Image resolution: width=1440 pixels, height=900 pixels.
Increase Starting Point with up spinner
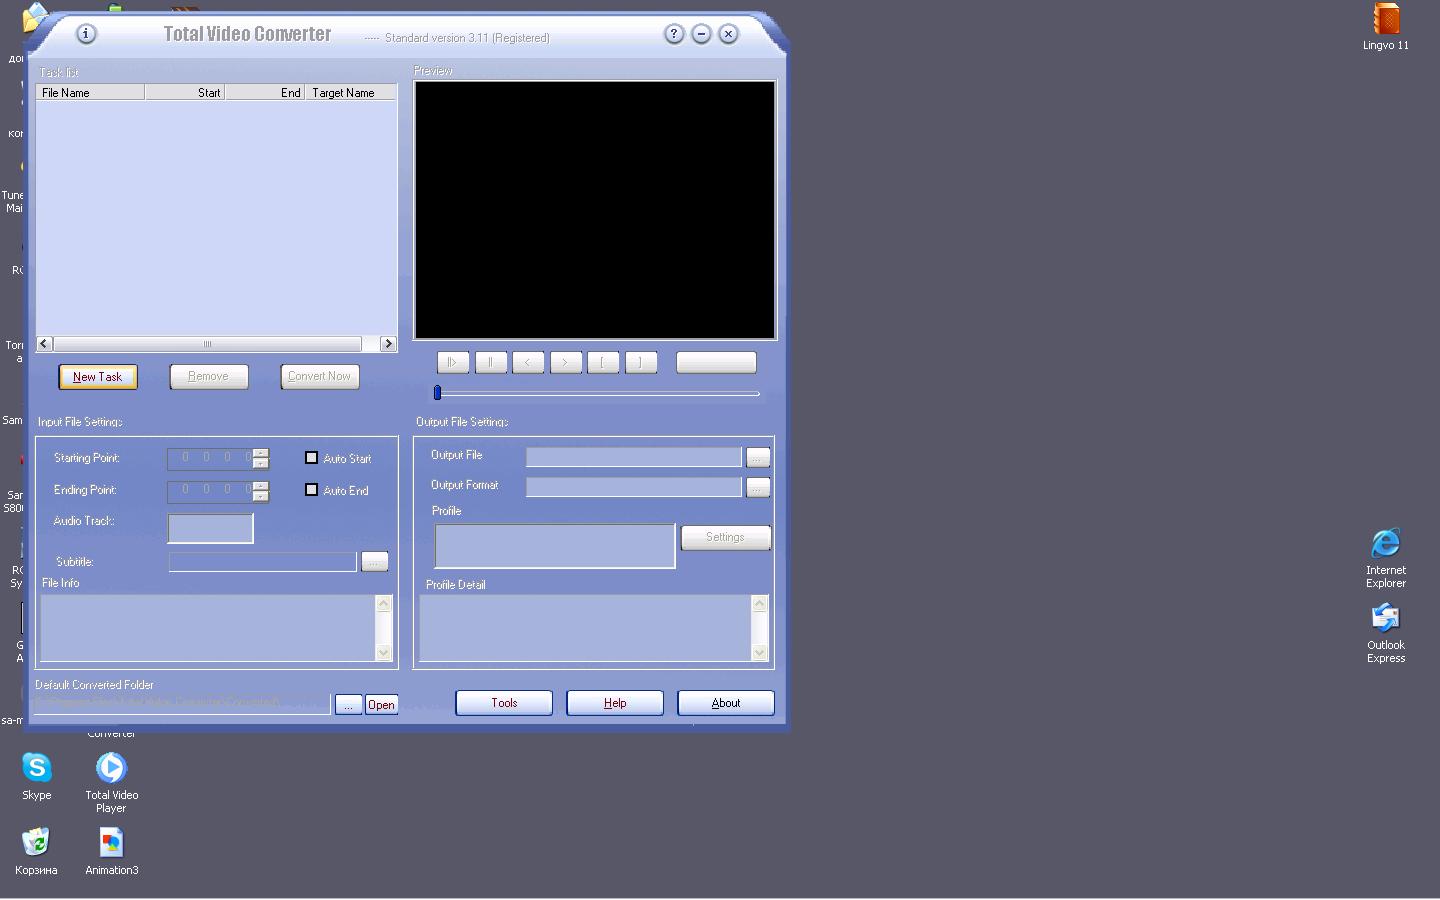(261, 453)
